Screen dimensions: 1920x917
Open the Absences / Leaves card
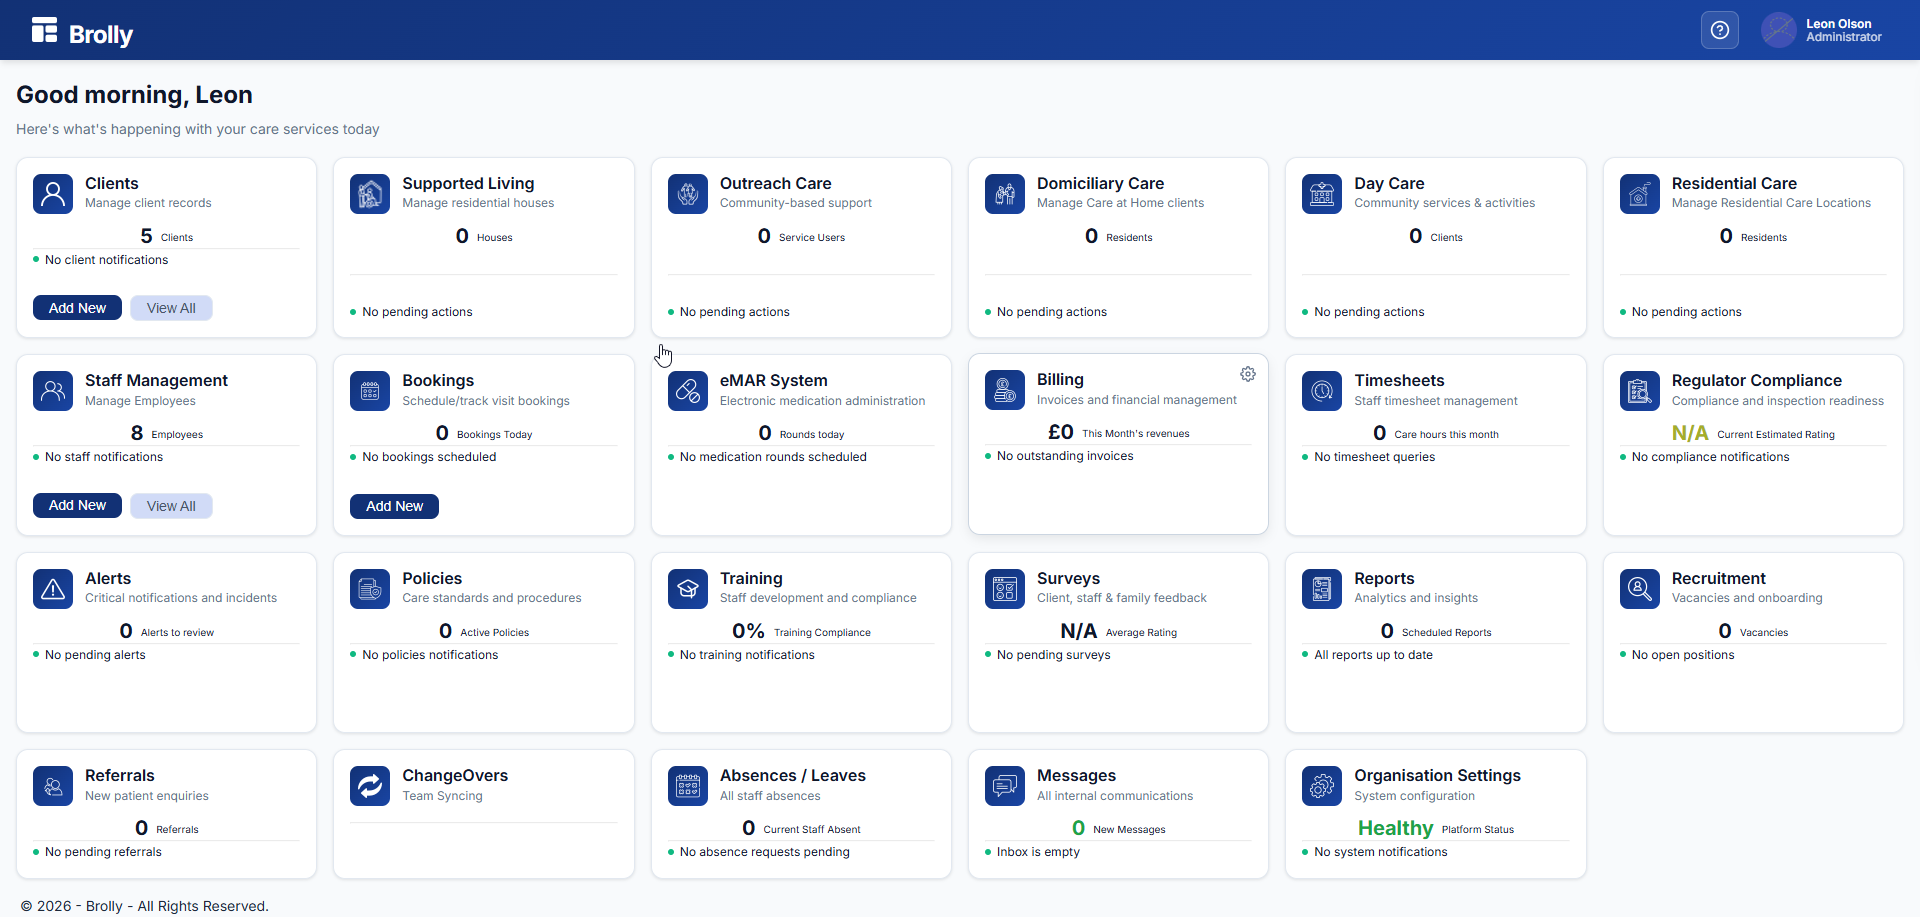pyautogui.click(x=792, y=776)
